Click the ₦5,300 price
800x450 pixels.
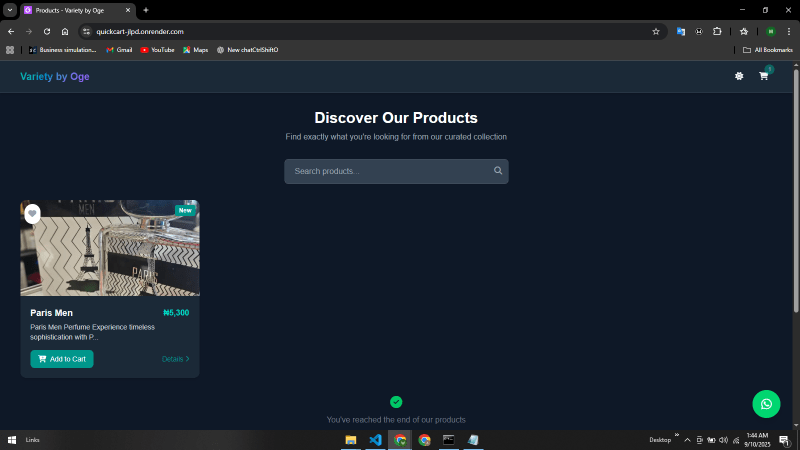coord(176,313)
